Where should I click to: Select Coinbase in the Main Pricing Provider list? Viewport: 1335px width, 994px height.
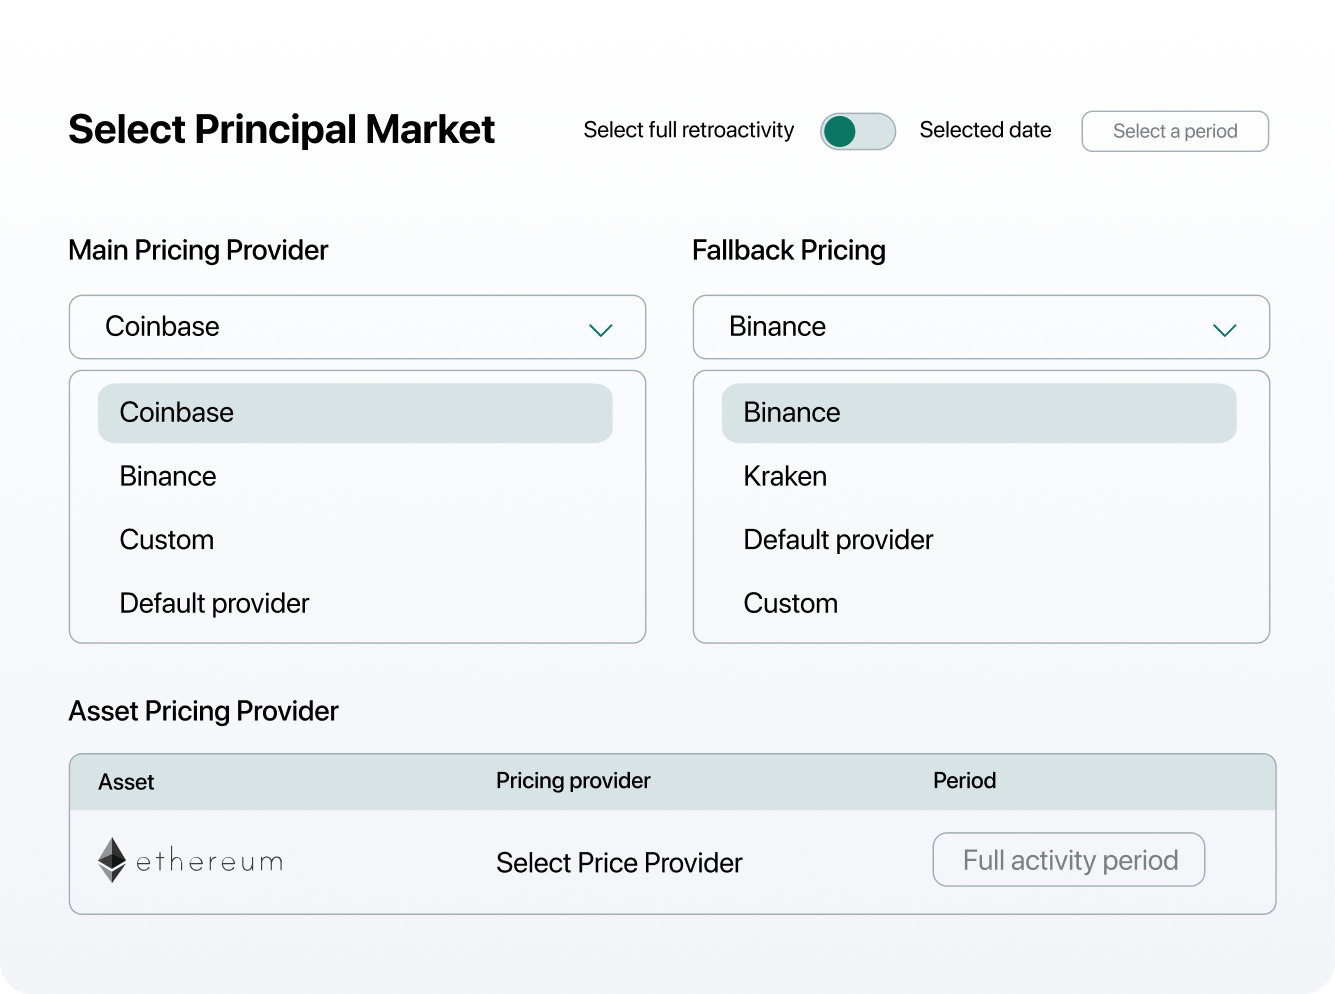pos(355,413)
